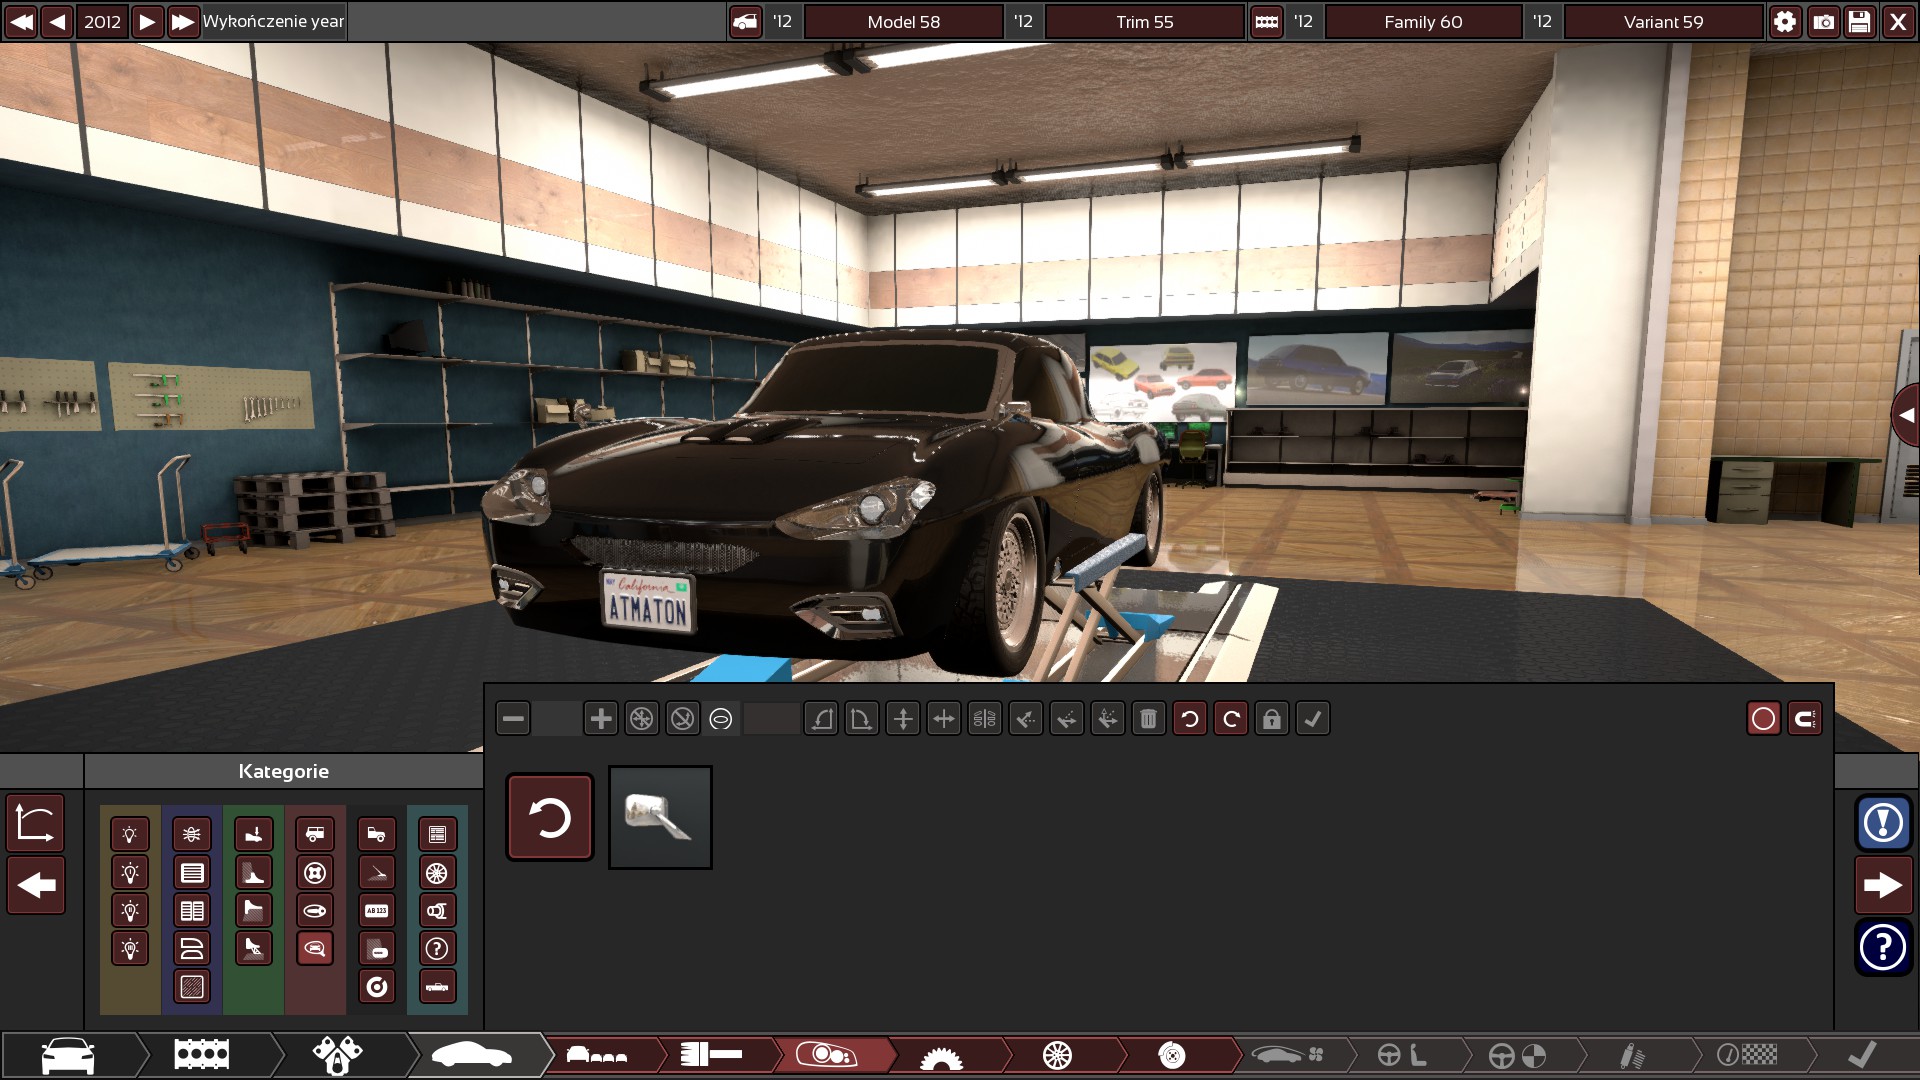Screen dimensions: 1920x1080
Task: Switch to the engine block tab
Action: 202,1054
